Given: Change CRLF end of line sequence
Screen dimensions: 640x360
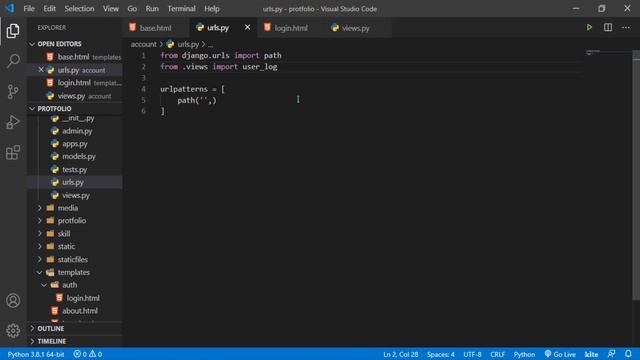Looking at the screenshot, I should 497,354.
